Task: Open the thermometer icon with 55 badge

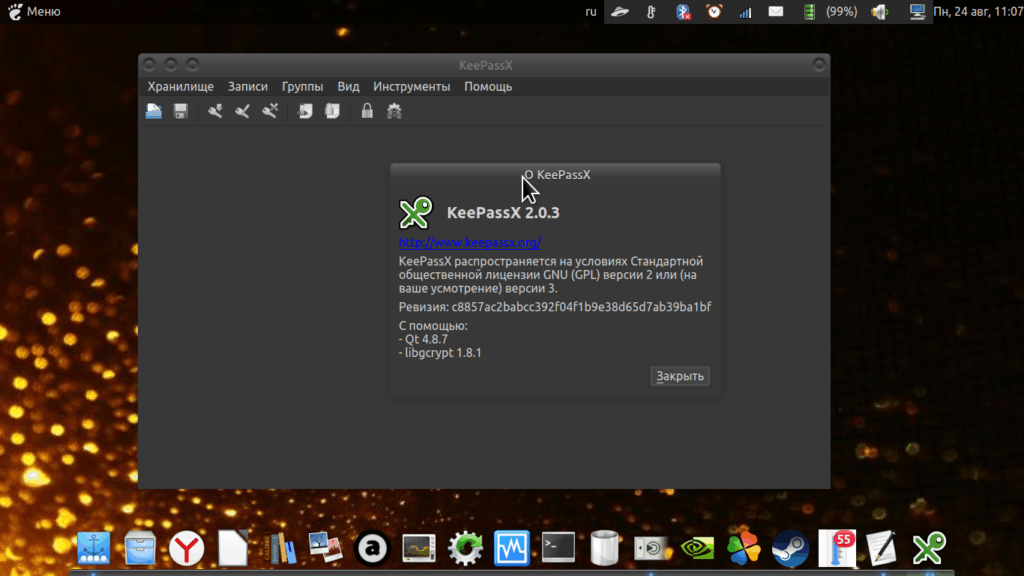Action: pos(837,547)
